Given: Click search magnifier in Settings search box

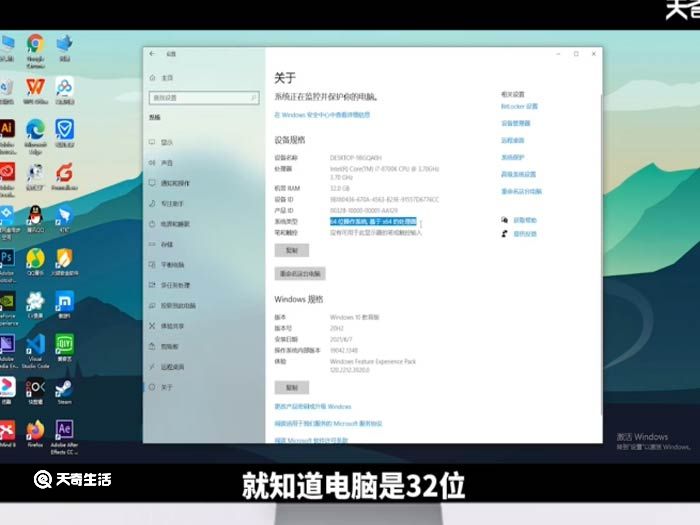Looking at the screenshot, I should pos(254,97).
